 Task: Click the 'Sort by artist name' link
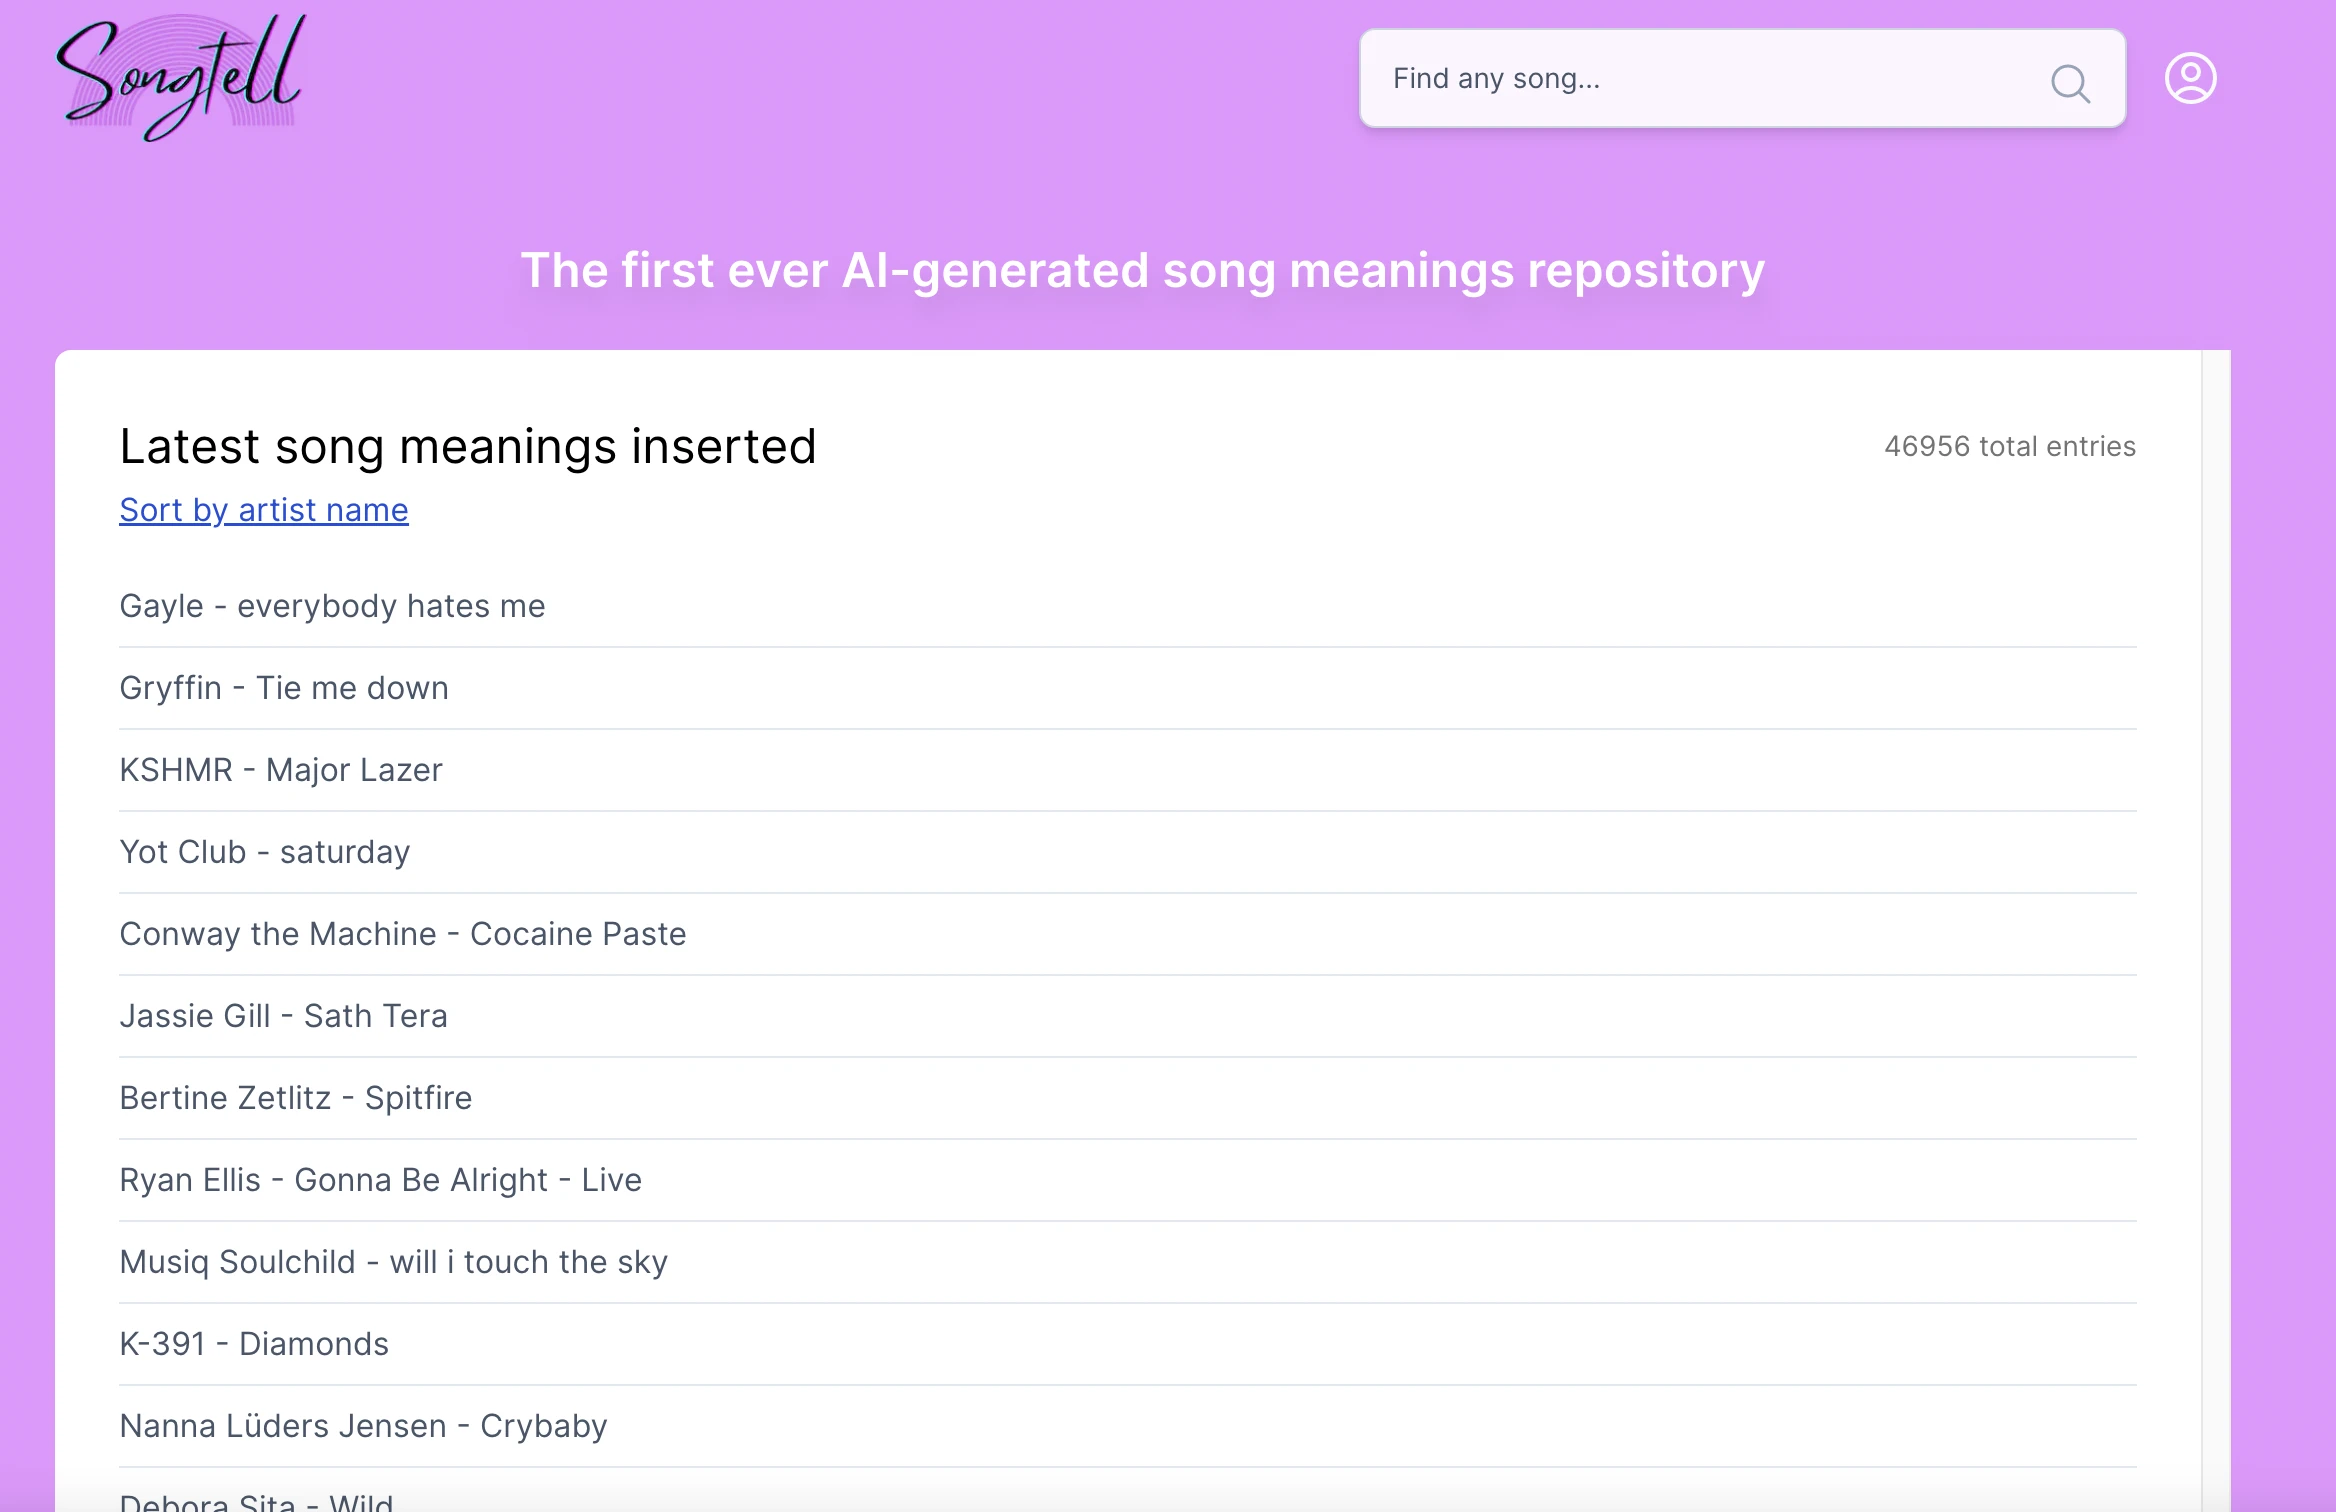(x=263, y=510)
